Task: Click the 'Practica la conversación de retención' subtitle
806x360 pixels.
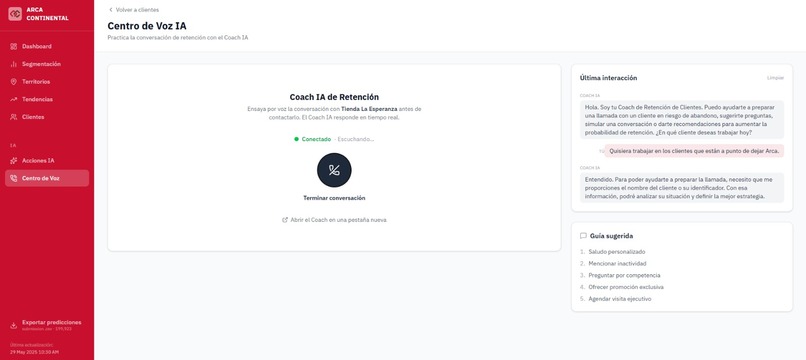Action: click(x=177, y=38)
